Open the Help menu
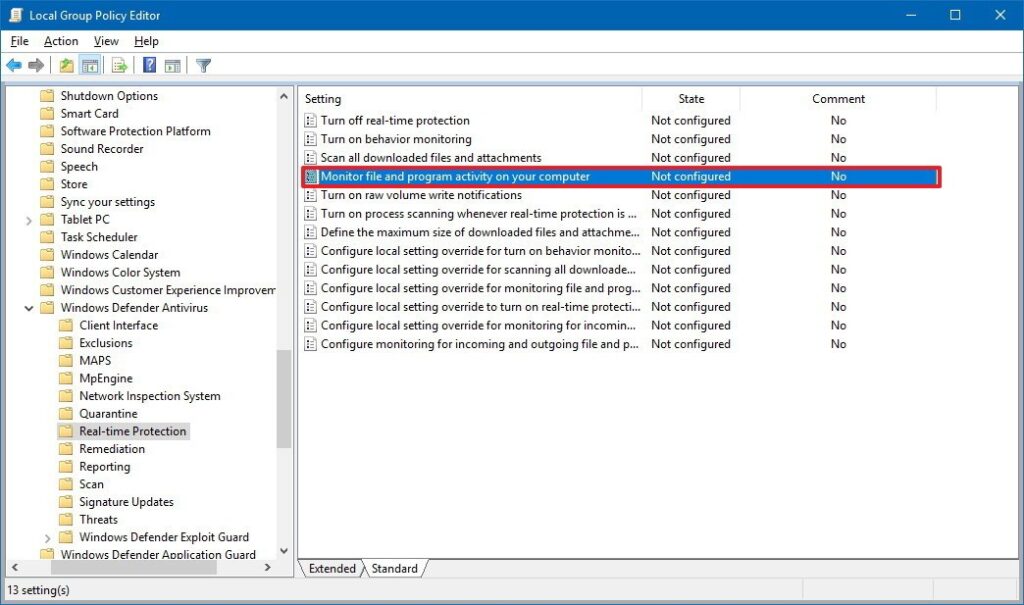 (x=146, y=41)
